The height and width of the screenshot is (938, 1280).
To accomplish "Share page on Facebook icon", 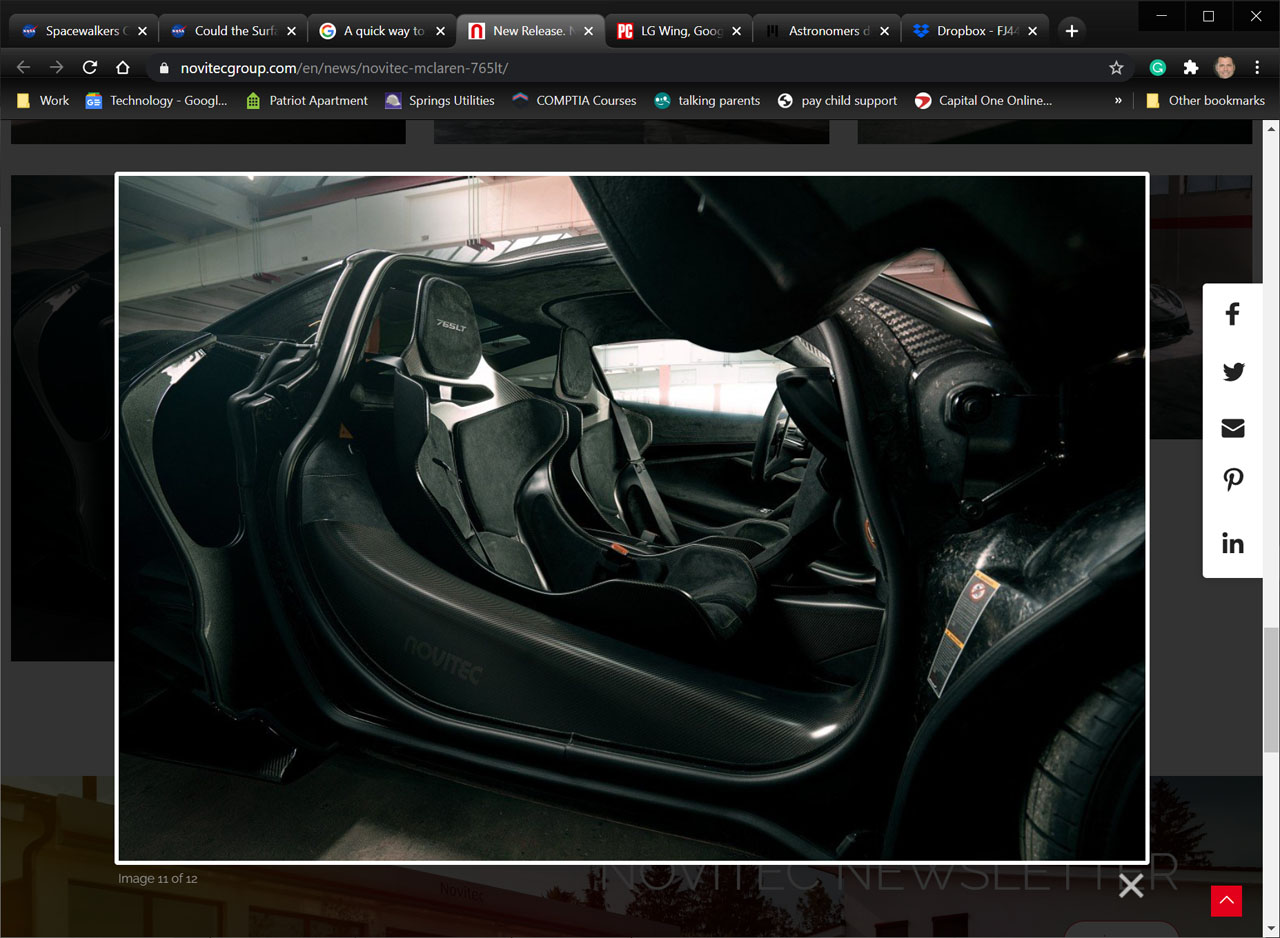I will point(1232,314).
